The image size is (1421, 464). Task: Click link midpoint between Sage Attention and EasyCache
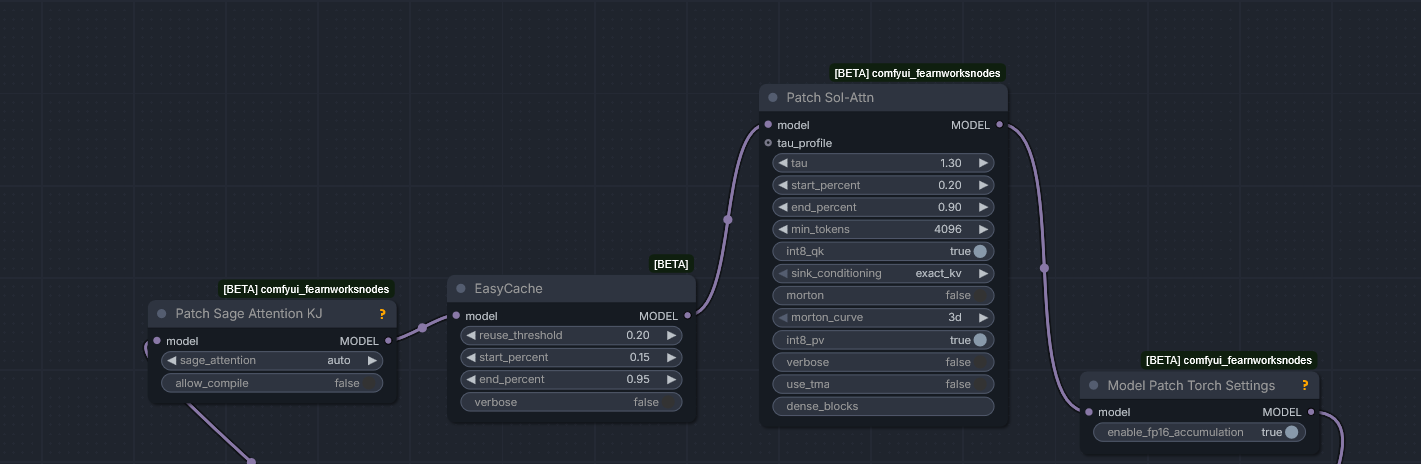pos(423,327)
